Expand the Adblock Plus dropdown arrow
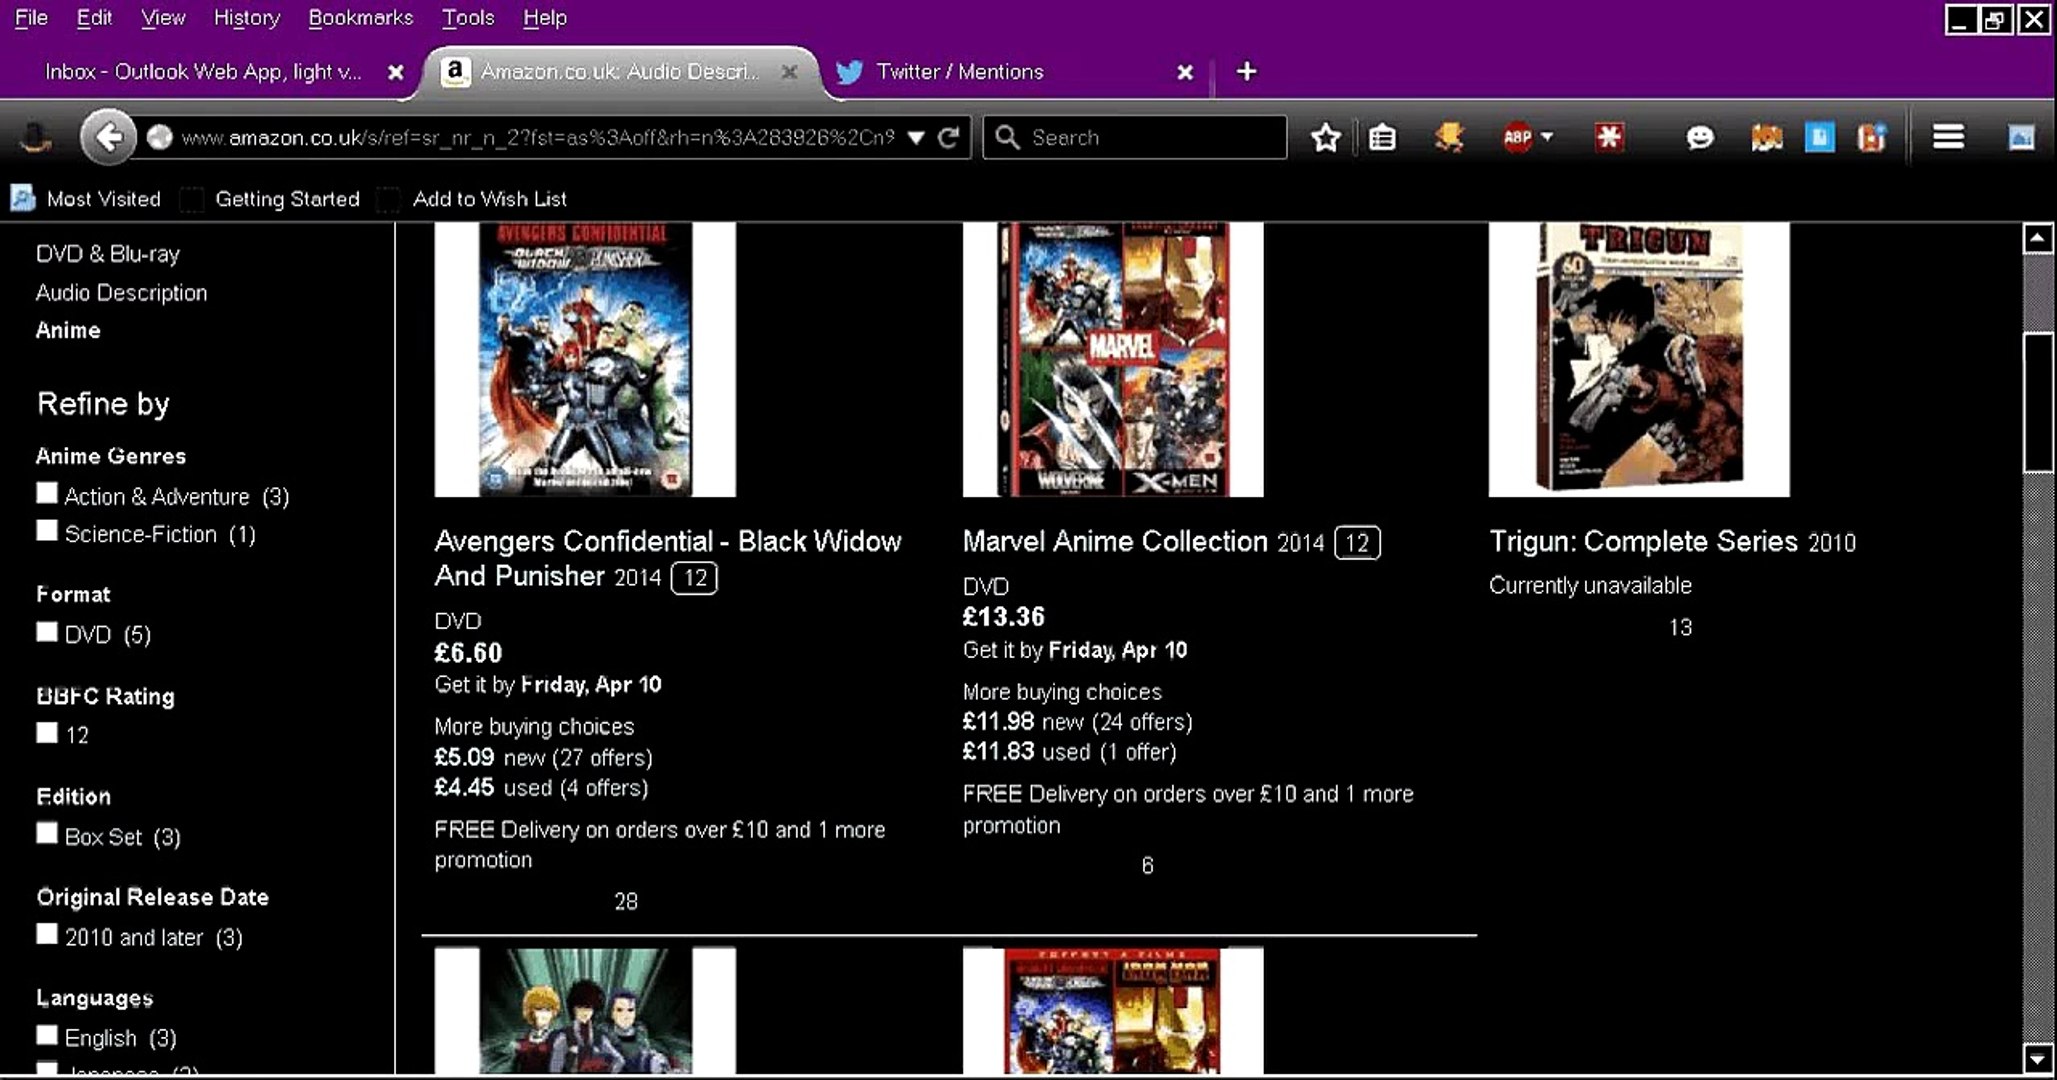 coord(1547,136)
